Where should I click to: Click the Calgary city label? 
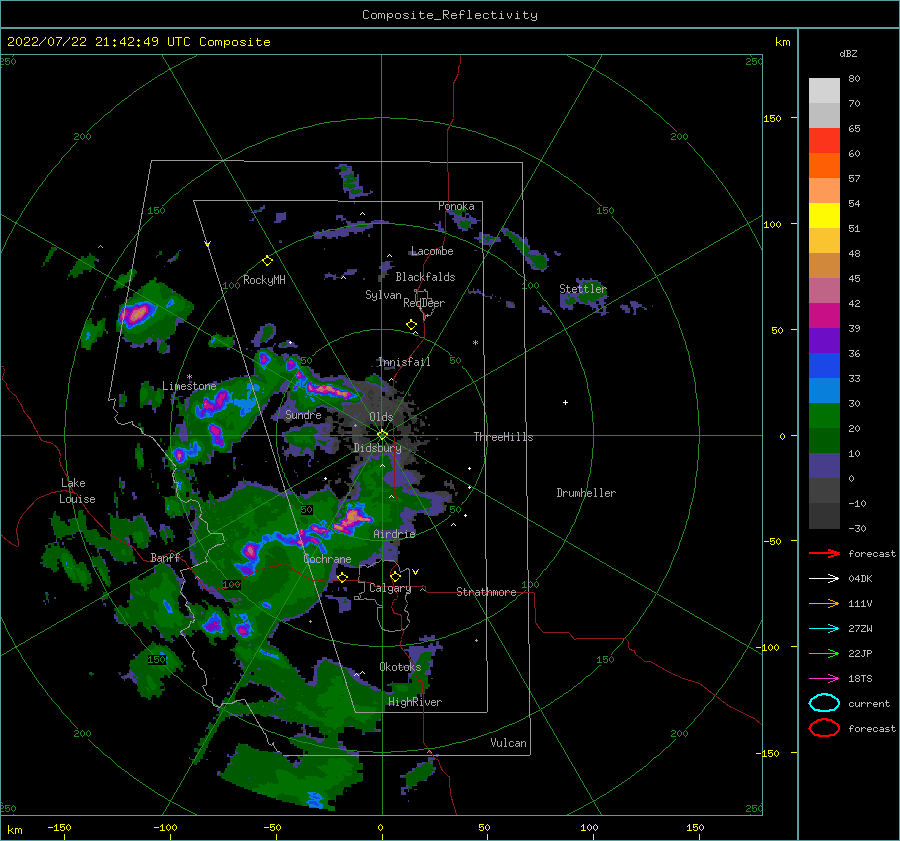pyautogui.click(x=390, y=588)
